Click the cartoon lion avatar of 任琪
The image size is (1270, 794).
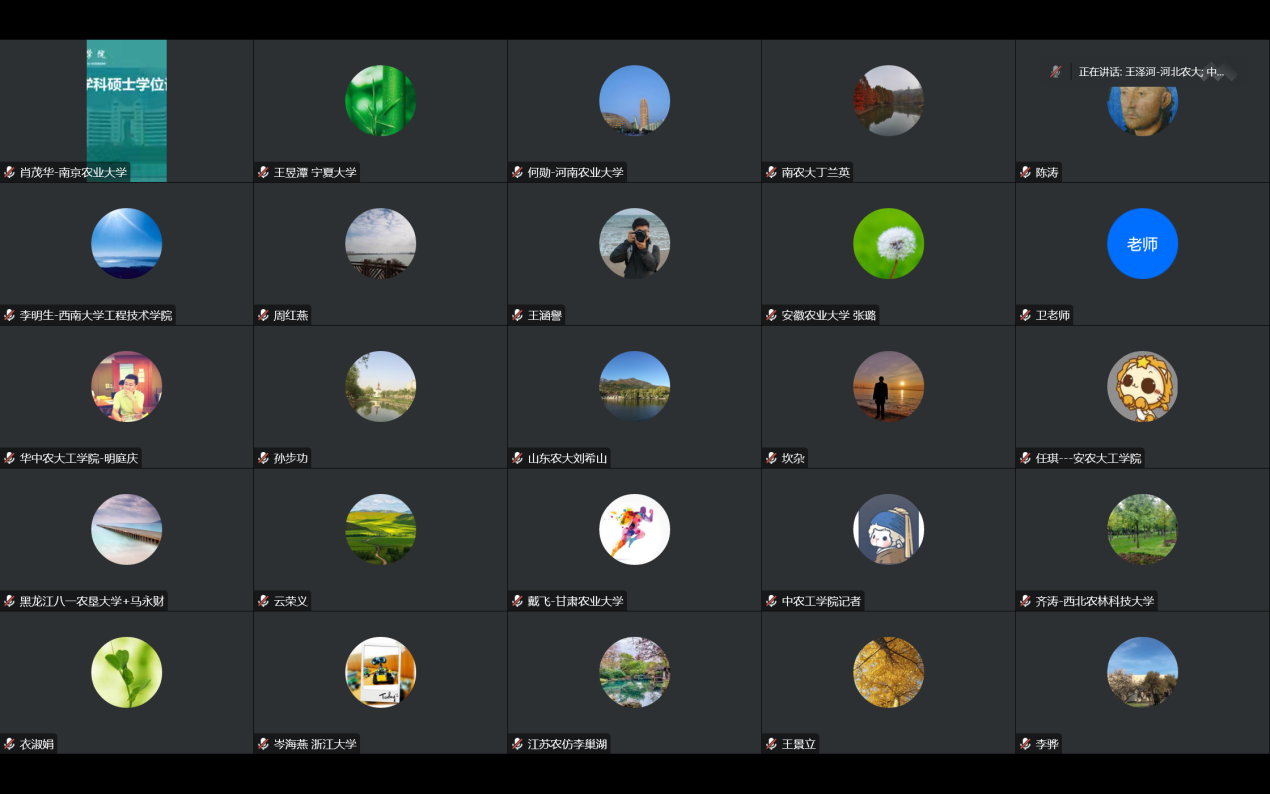click(x=1142, y=386)
